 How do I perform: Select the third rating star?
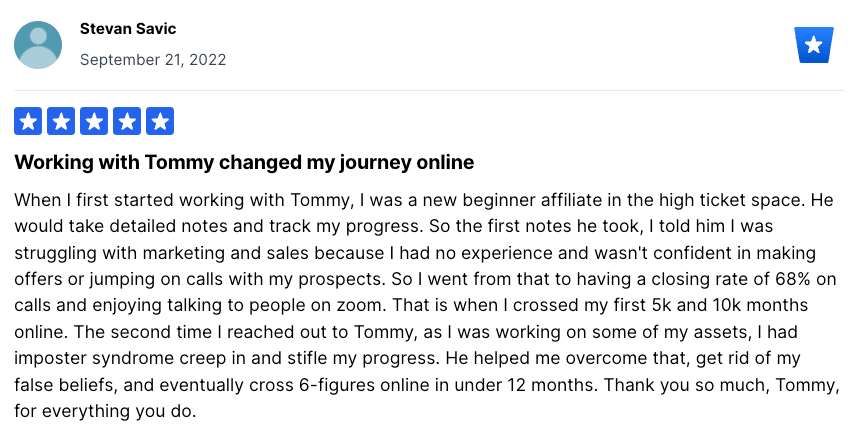coord(94,121)
